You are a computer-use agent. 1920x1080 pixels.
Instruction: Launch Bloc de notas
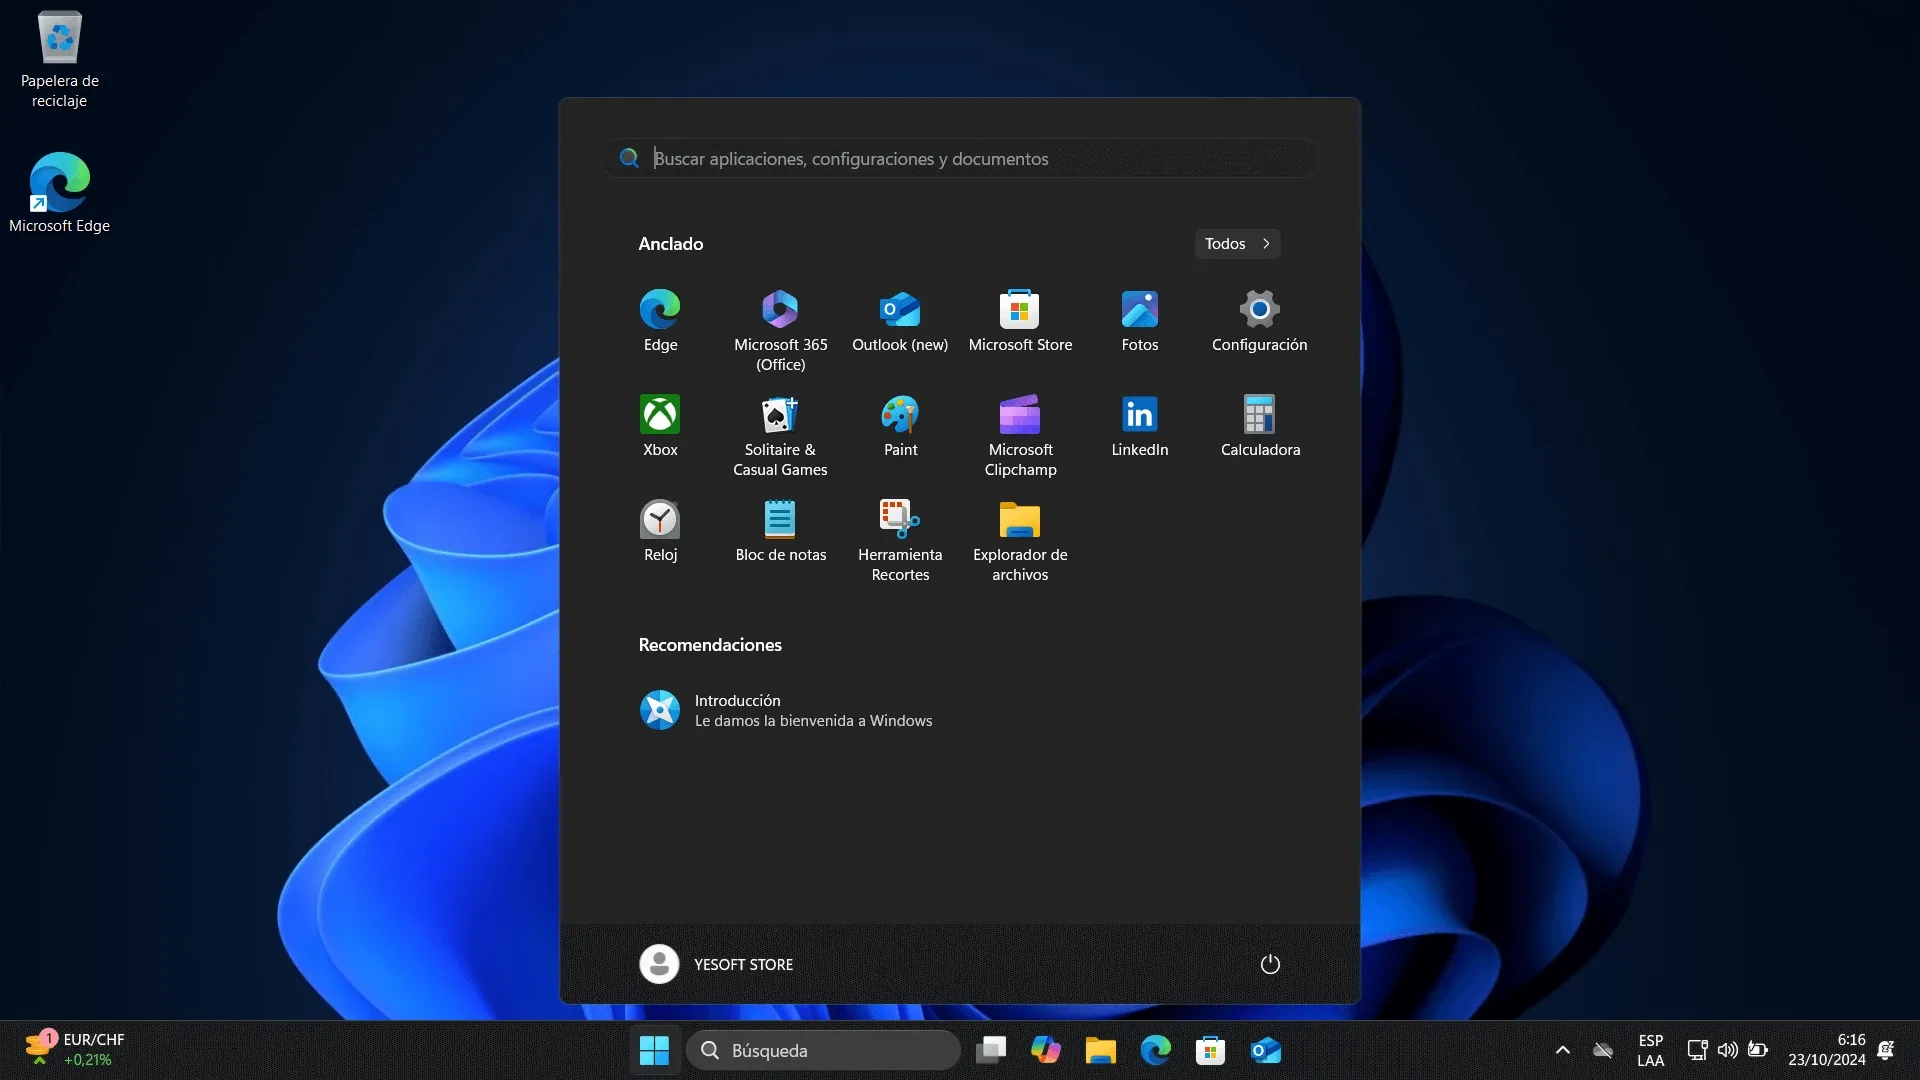pos(780,532)
